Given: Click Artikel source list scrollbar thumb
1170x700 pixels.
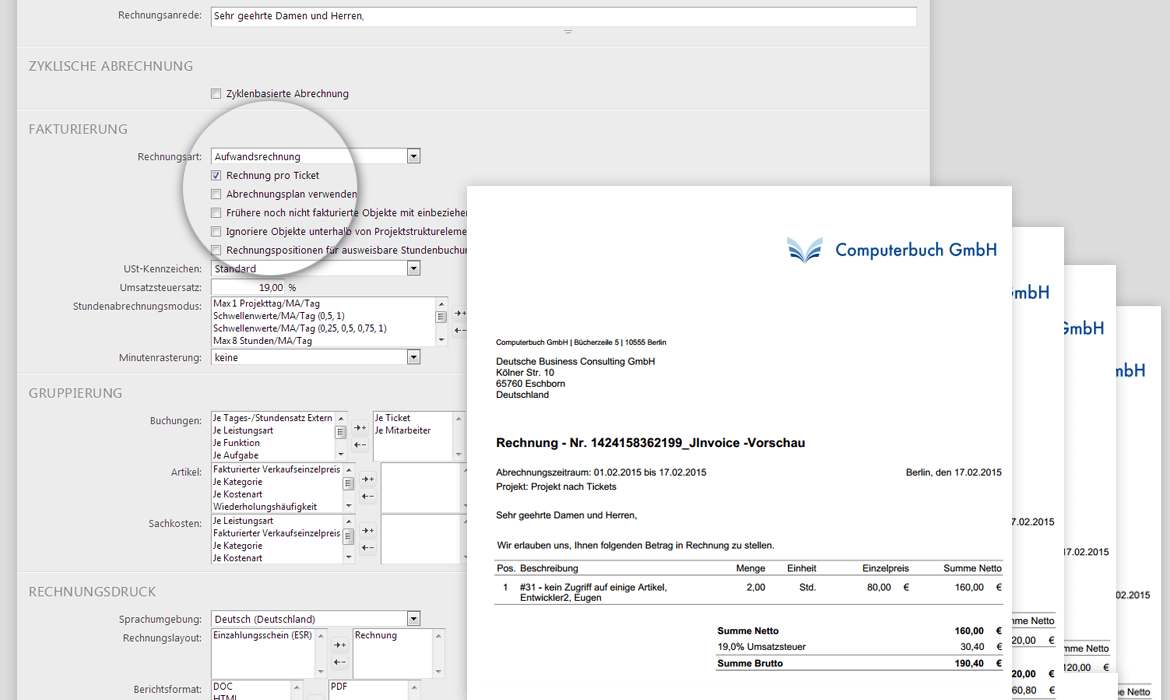Looking at the screenshot, I should pos(348,484).
